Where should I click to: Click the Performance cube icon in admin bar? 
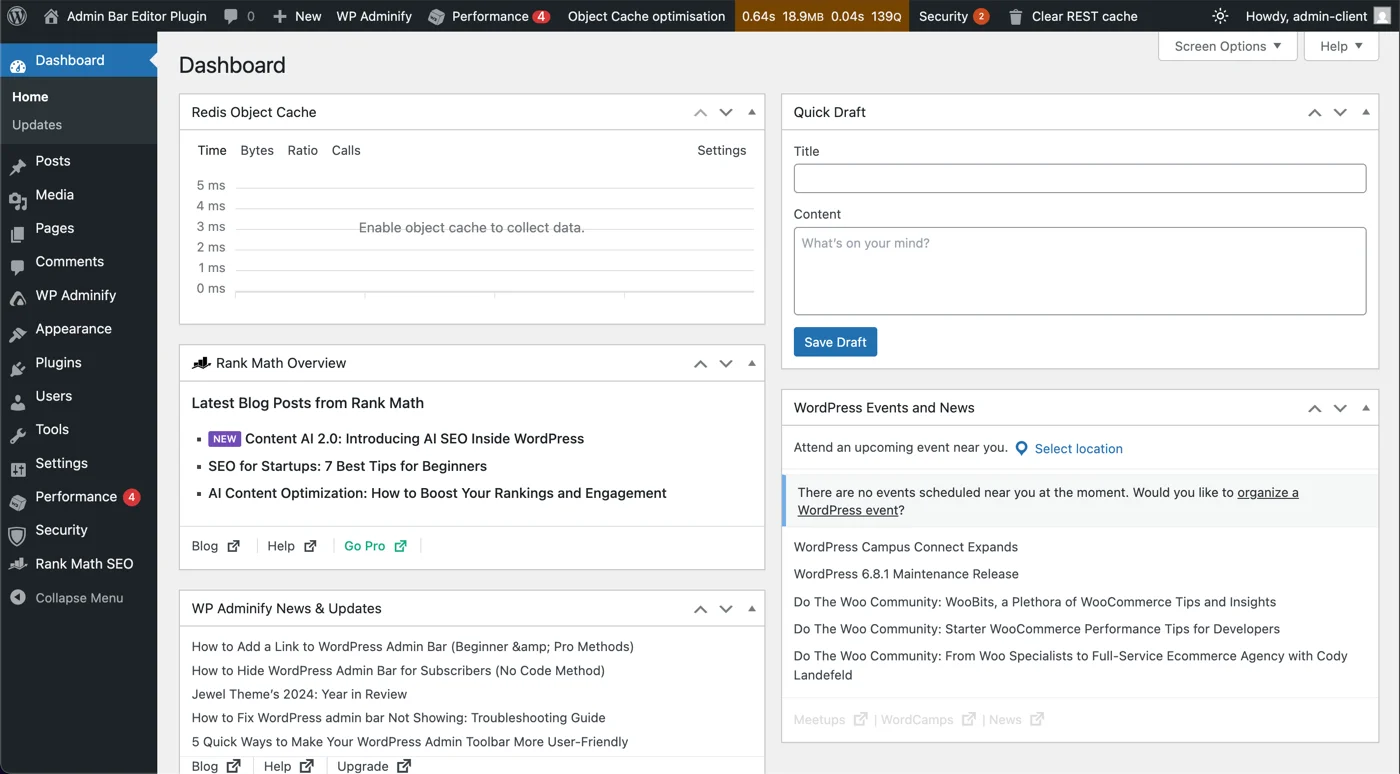click(x=436, y=16)
